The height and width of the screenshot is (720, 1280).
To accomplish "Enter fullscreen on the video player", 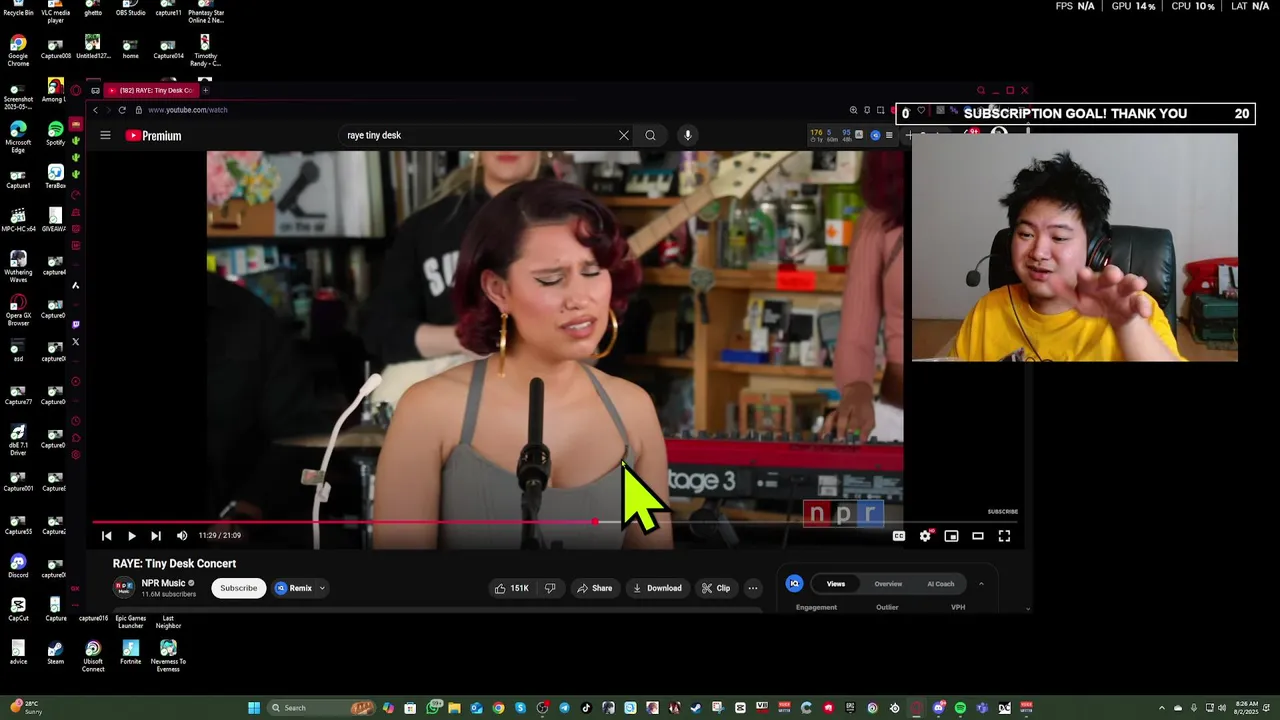I will coord(1004,536).
